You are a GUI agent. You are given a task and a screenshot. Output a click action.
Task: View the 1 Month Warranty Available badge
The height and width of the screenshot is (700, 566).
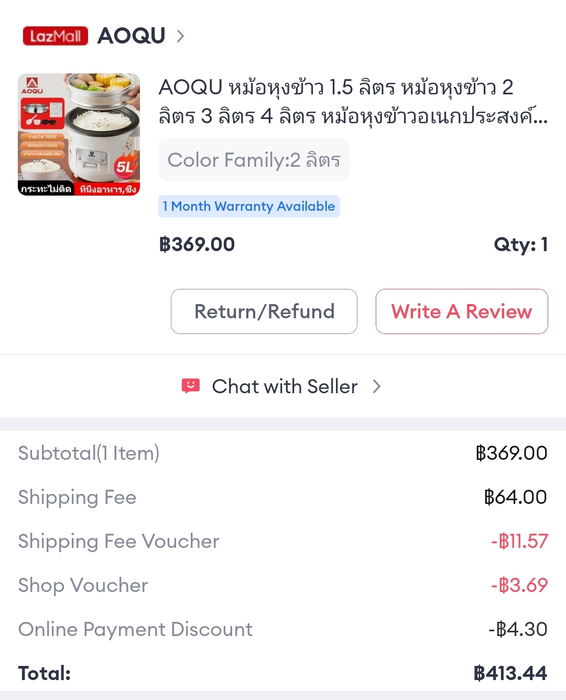pyautogui.click(x=249, y=206)
